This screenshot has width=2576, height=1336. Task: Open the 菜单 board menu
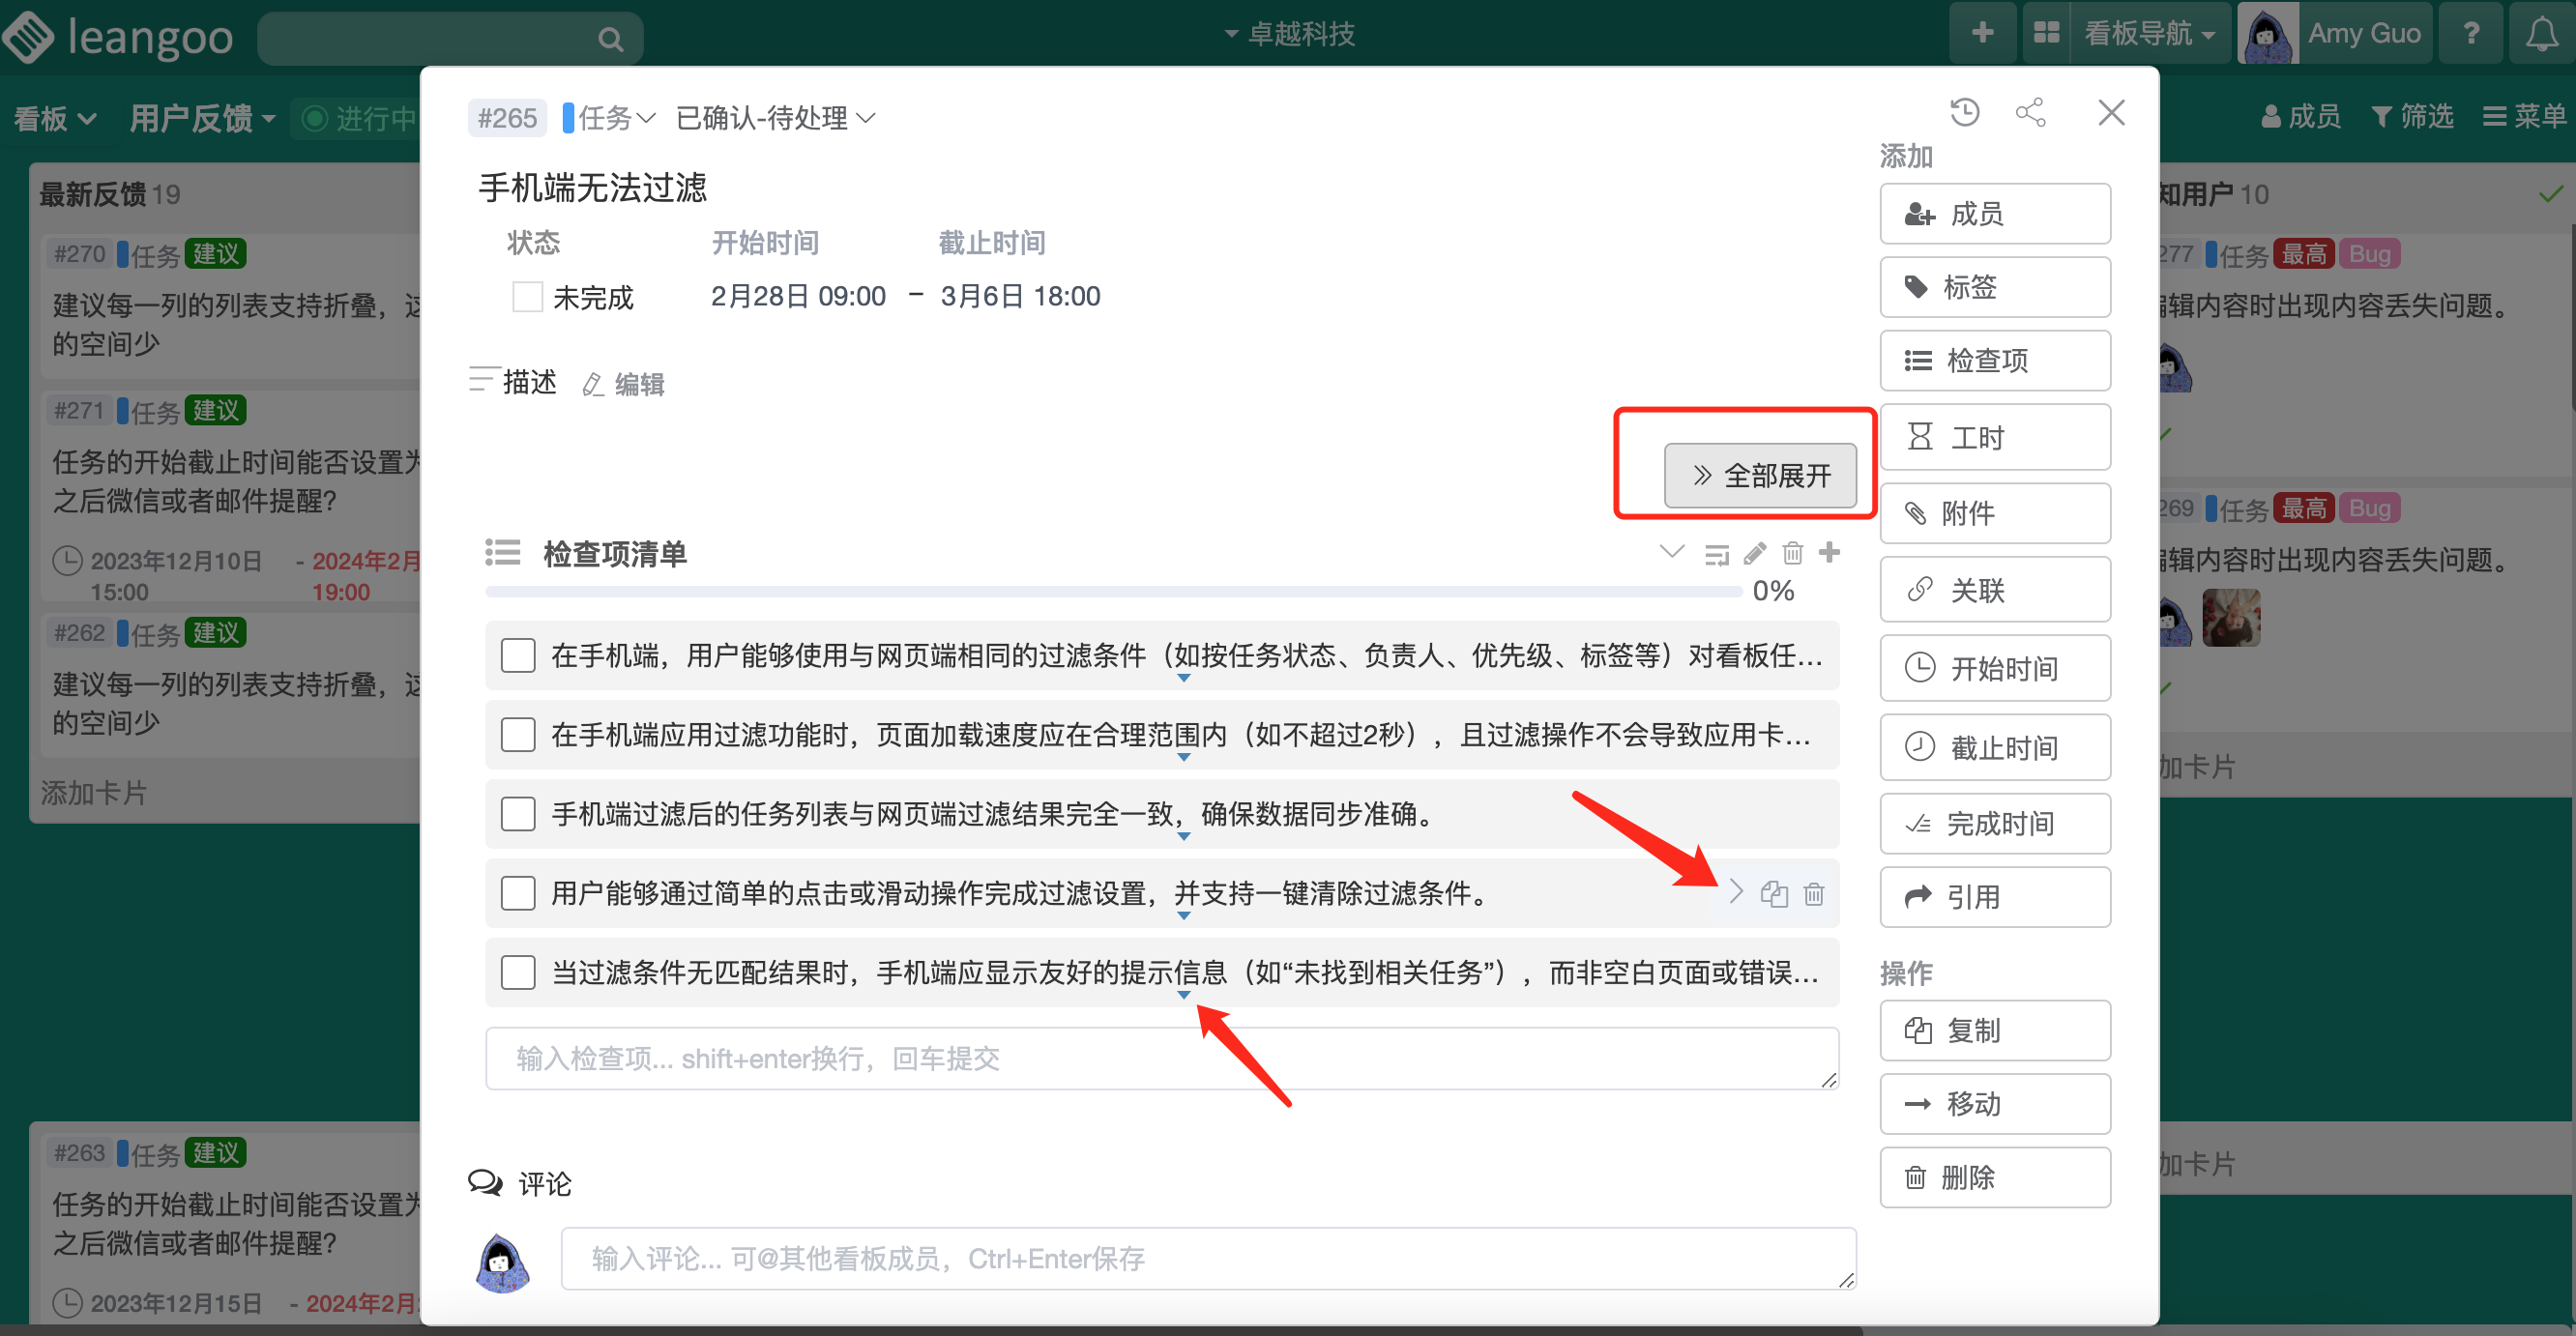(x=2524, y=117)
